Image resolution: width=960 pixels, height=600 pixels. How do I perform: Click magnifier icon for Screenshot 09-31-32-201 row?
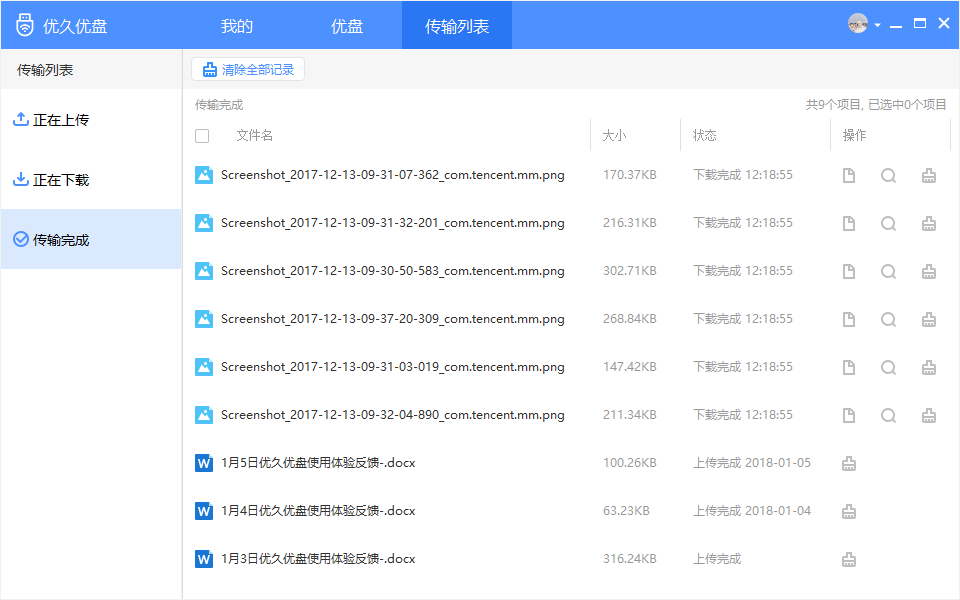coord(888,223)
